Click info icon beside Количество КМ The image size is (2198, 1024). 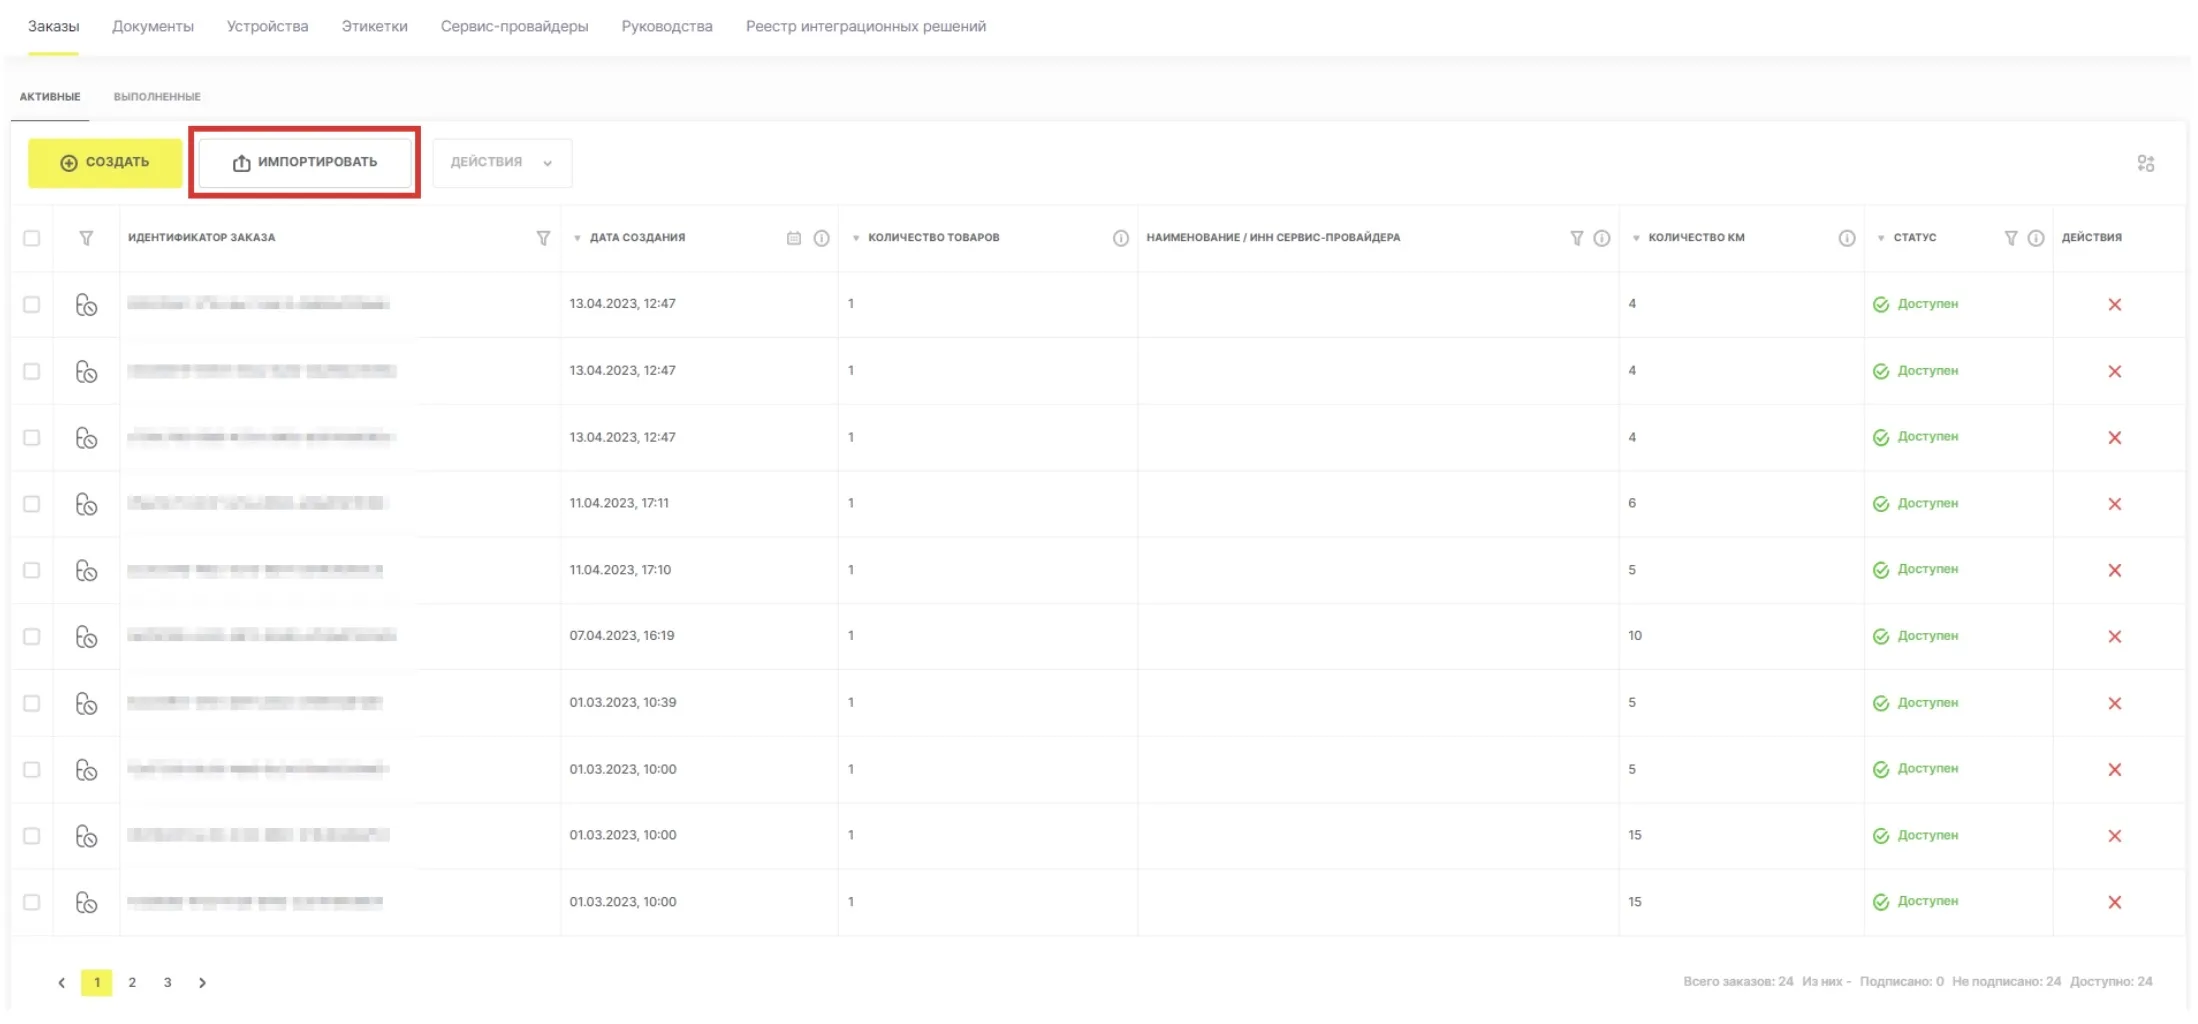[1846, 238]
